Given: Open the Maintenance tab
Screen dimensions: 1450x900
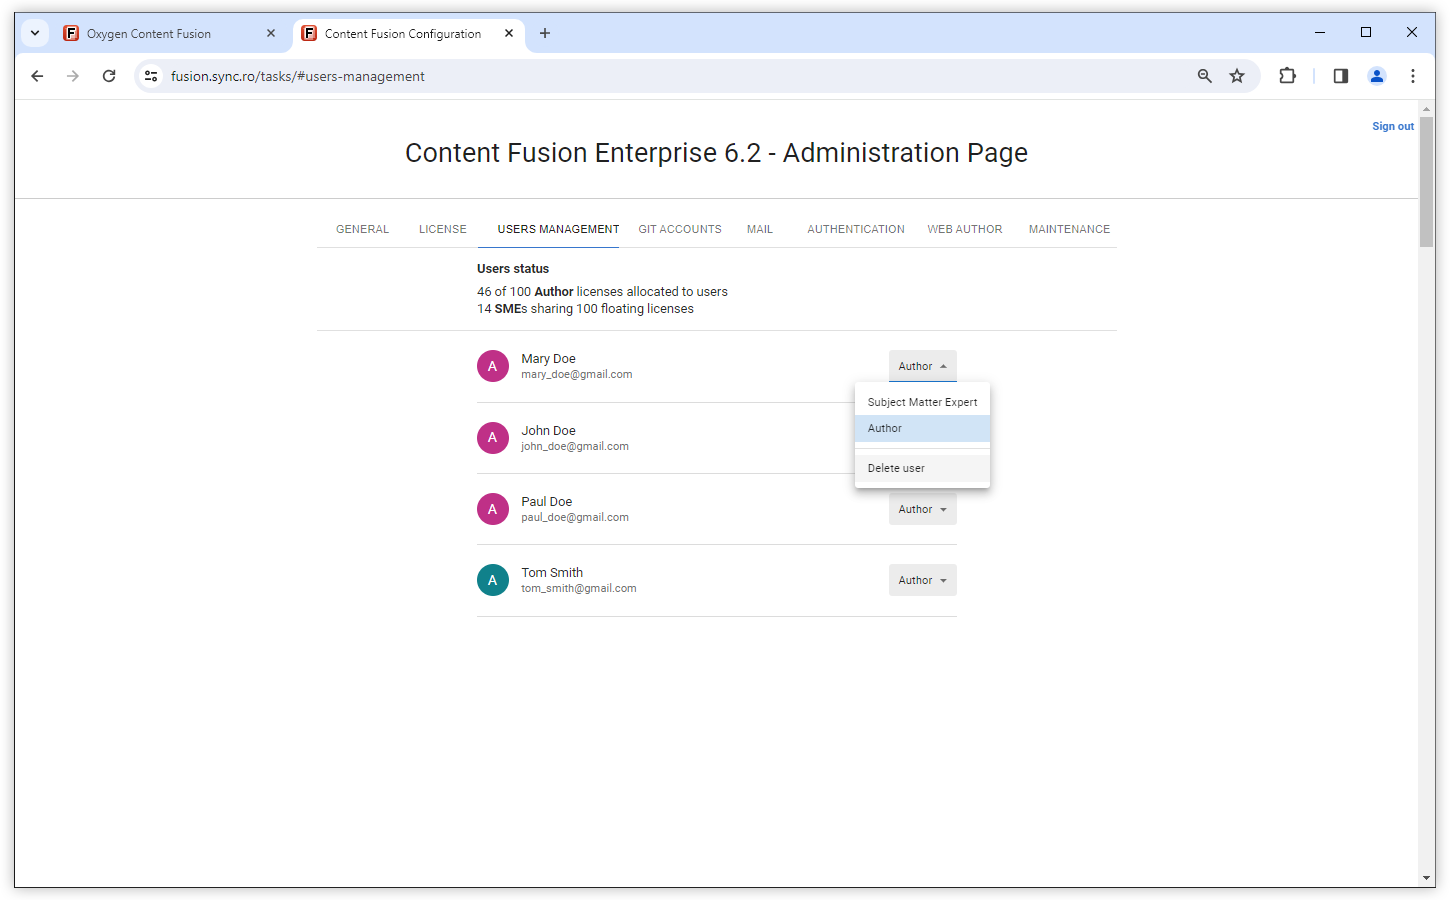Looking at the screenshot, I should [1069, 229].
